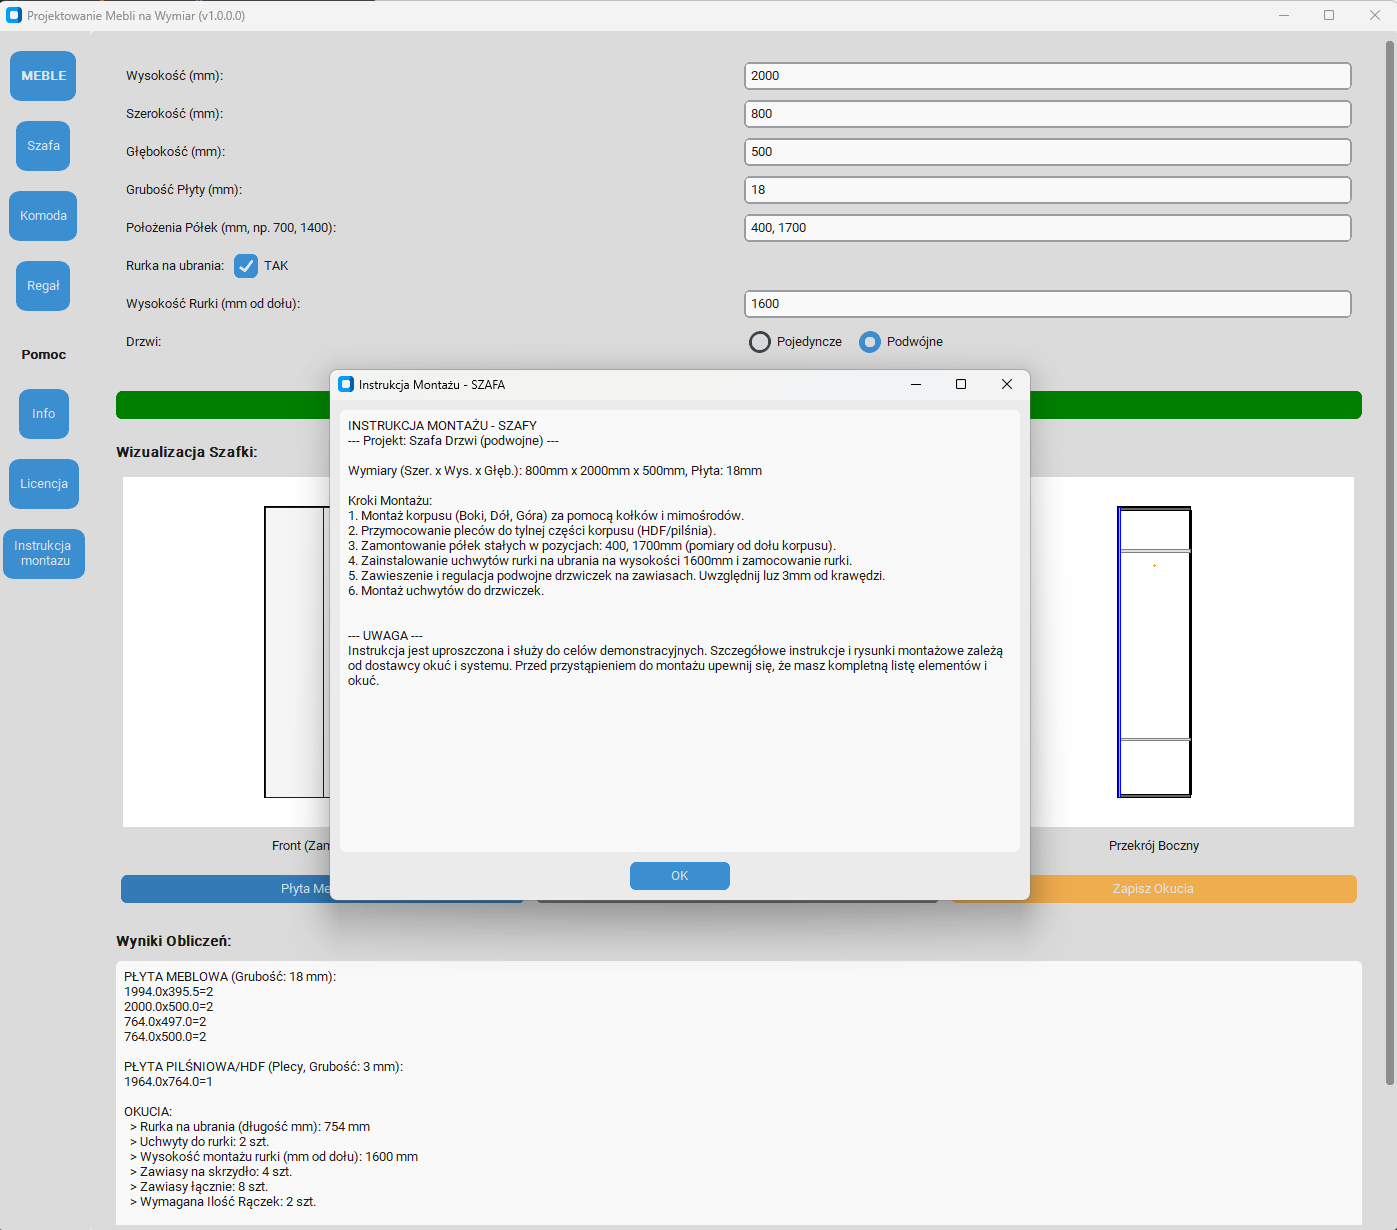Screen dimensions: 1397x1230
Task: Close the Instrukcja Montażu dialog window
Action: 1006,384
